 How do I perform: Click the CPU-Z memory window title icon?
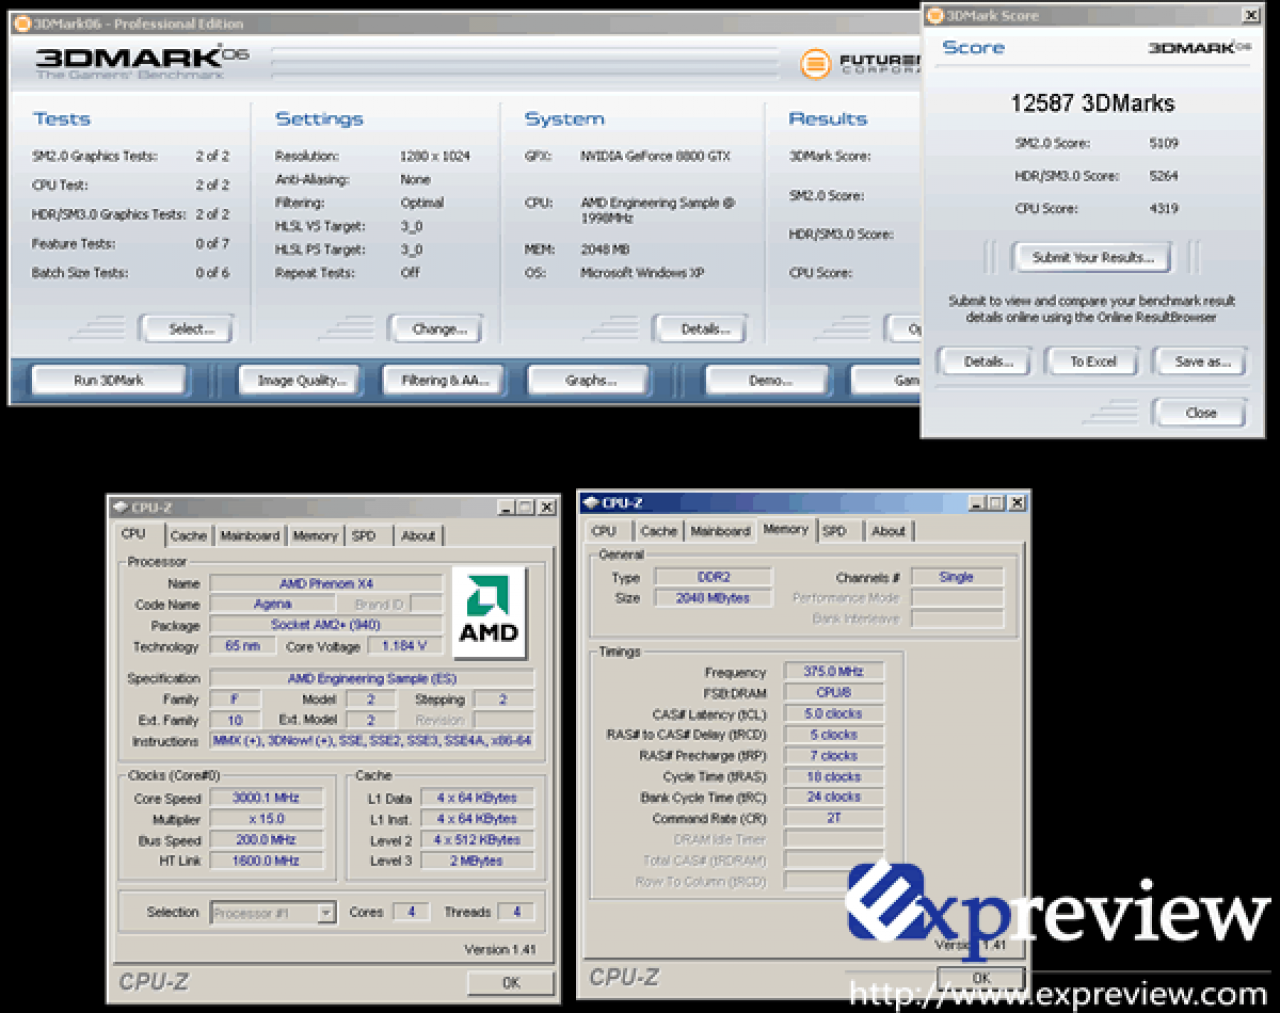(x=591, y=503)
